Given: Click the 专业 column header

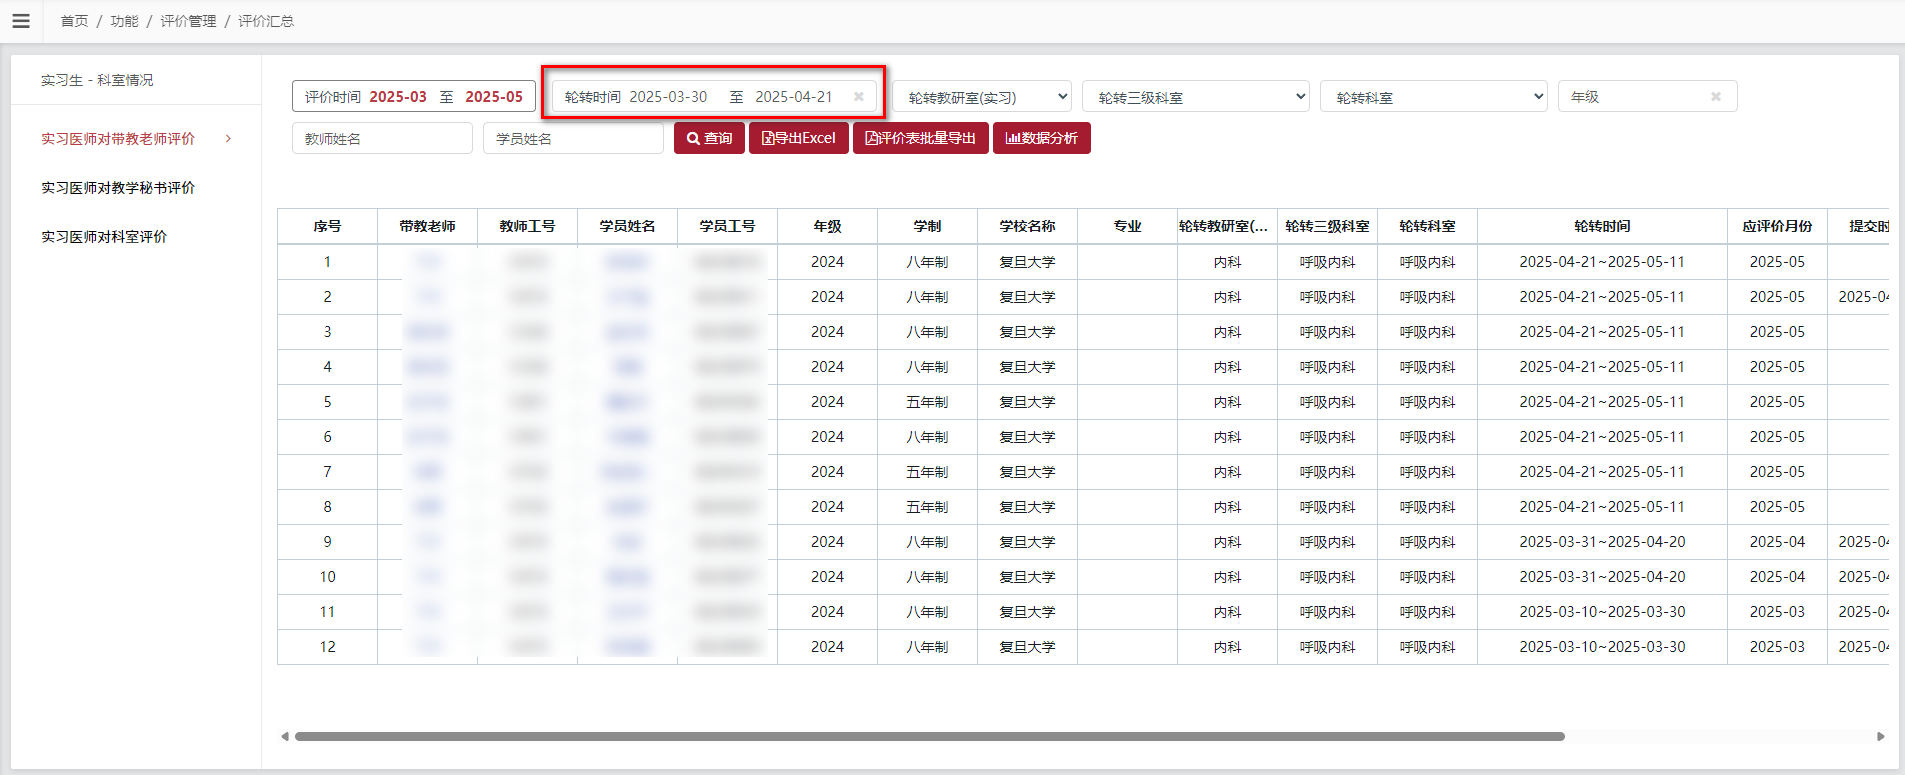Looking at the screenshot, I should [x=1127, y=226].
